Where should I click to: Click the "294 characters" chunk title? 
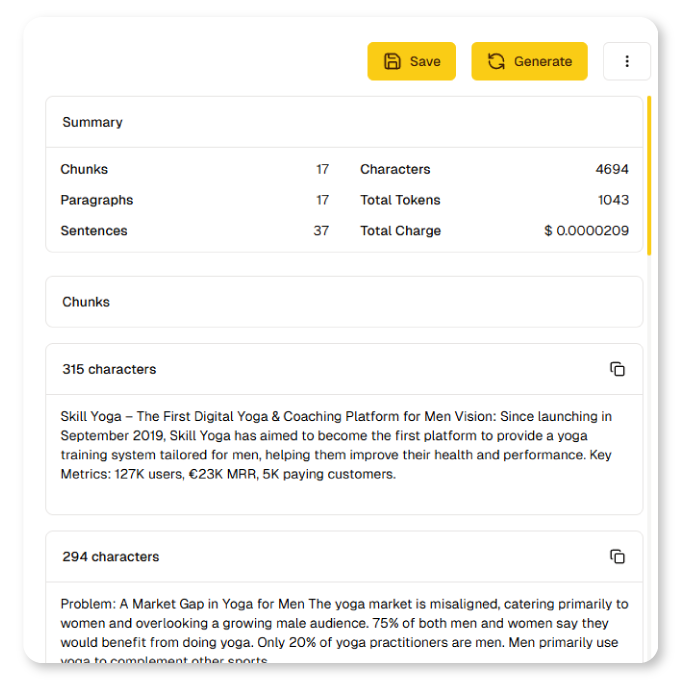[x=110, y=557]
